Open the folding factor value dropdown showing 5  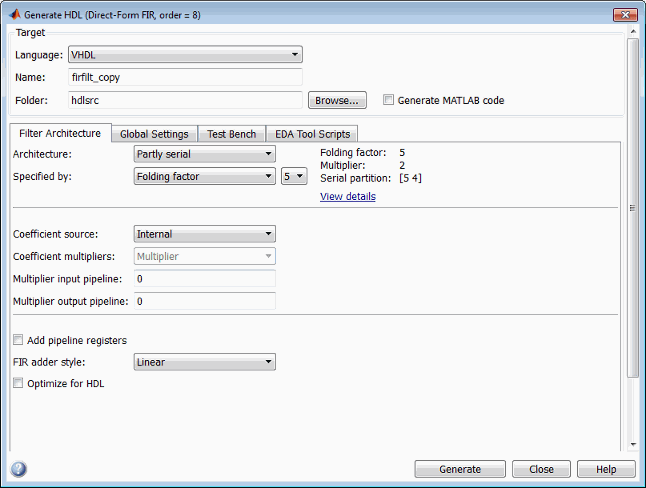coord(294,176)
